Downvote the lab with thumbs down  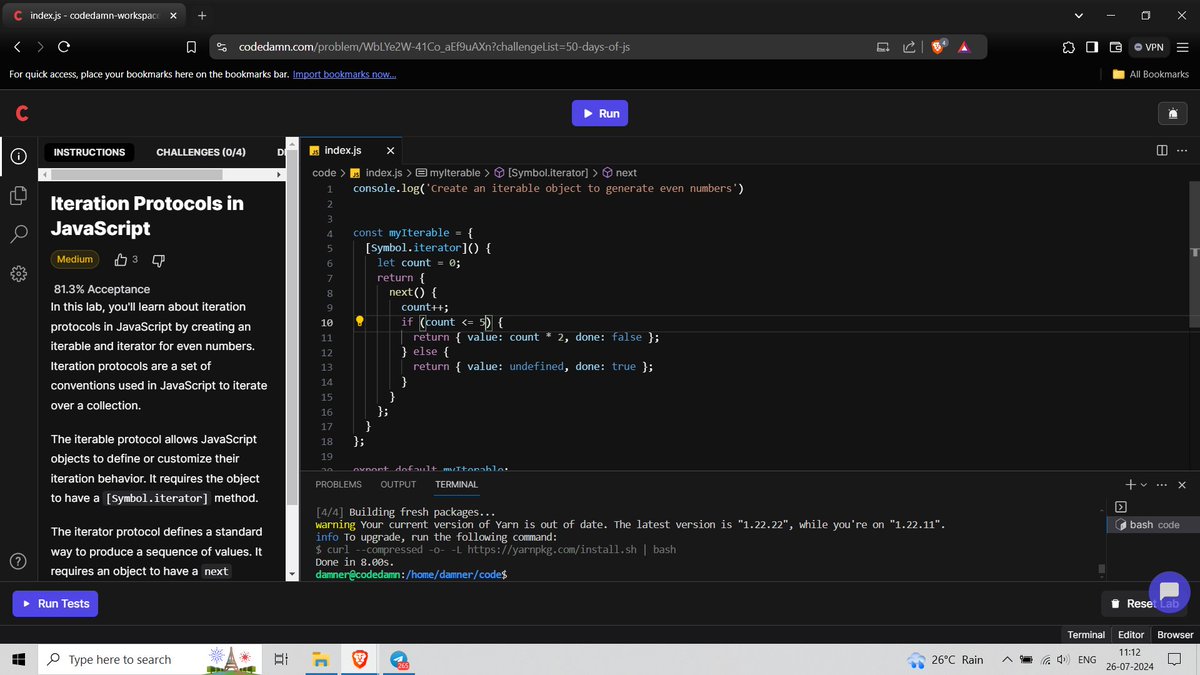point(157,260)
